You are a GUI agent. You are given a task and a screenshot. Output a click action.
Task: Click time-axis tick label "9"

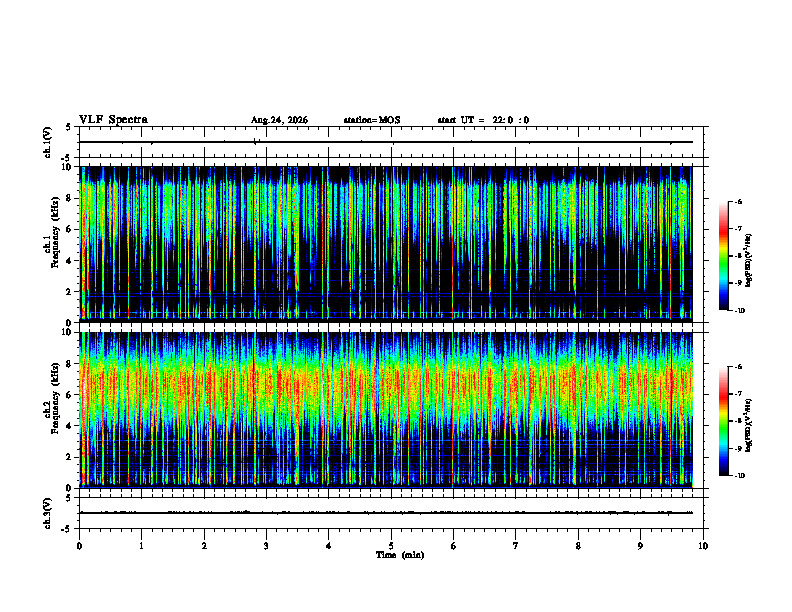click(x=640, y=546)
